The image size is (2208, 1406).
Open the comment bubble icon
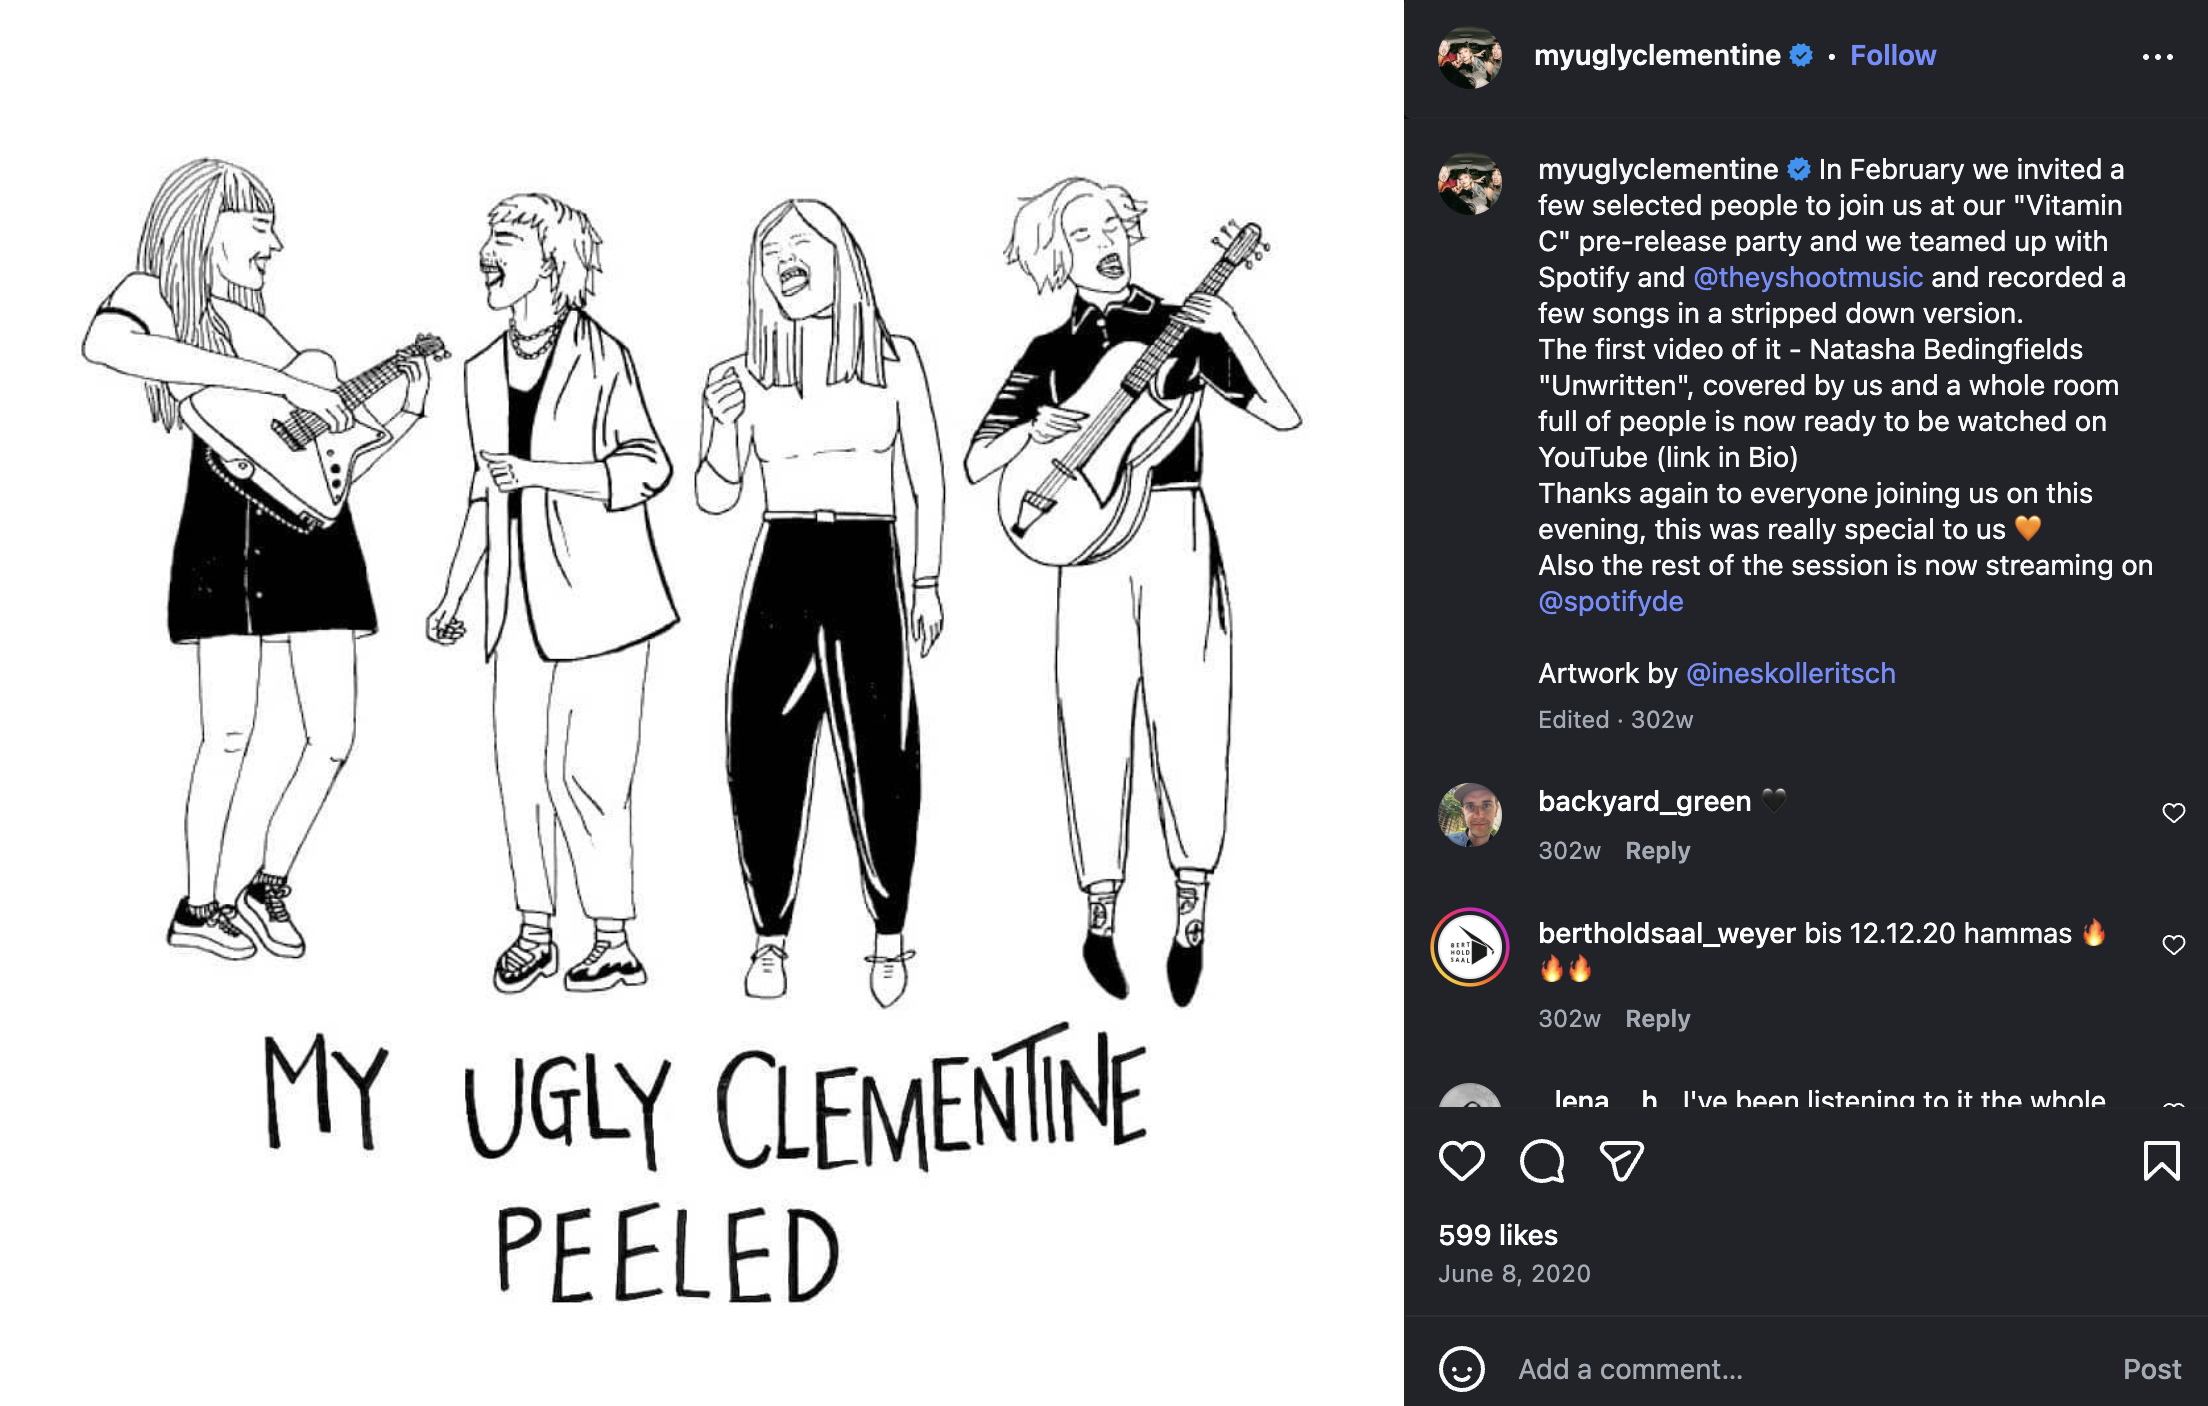[1541, 1161]
